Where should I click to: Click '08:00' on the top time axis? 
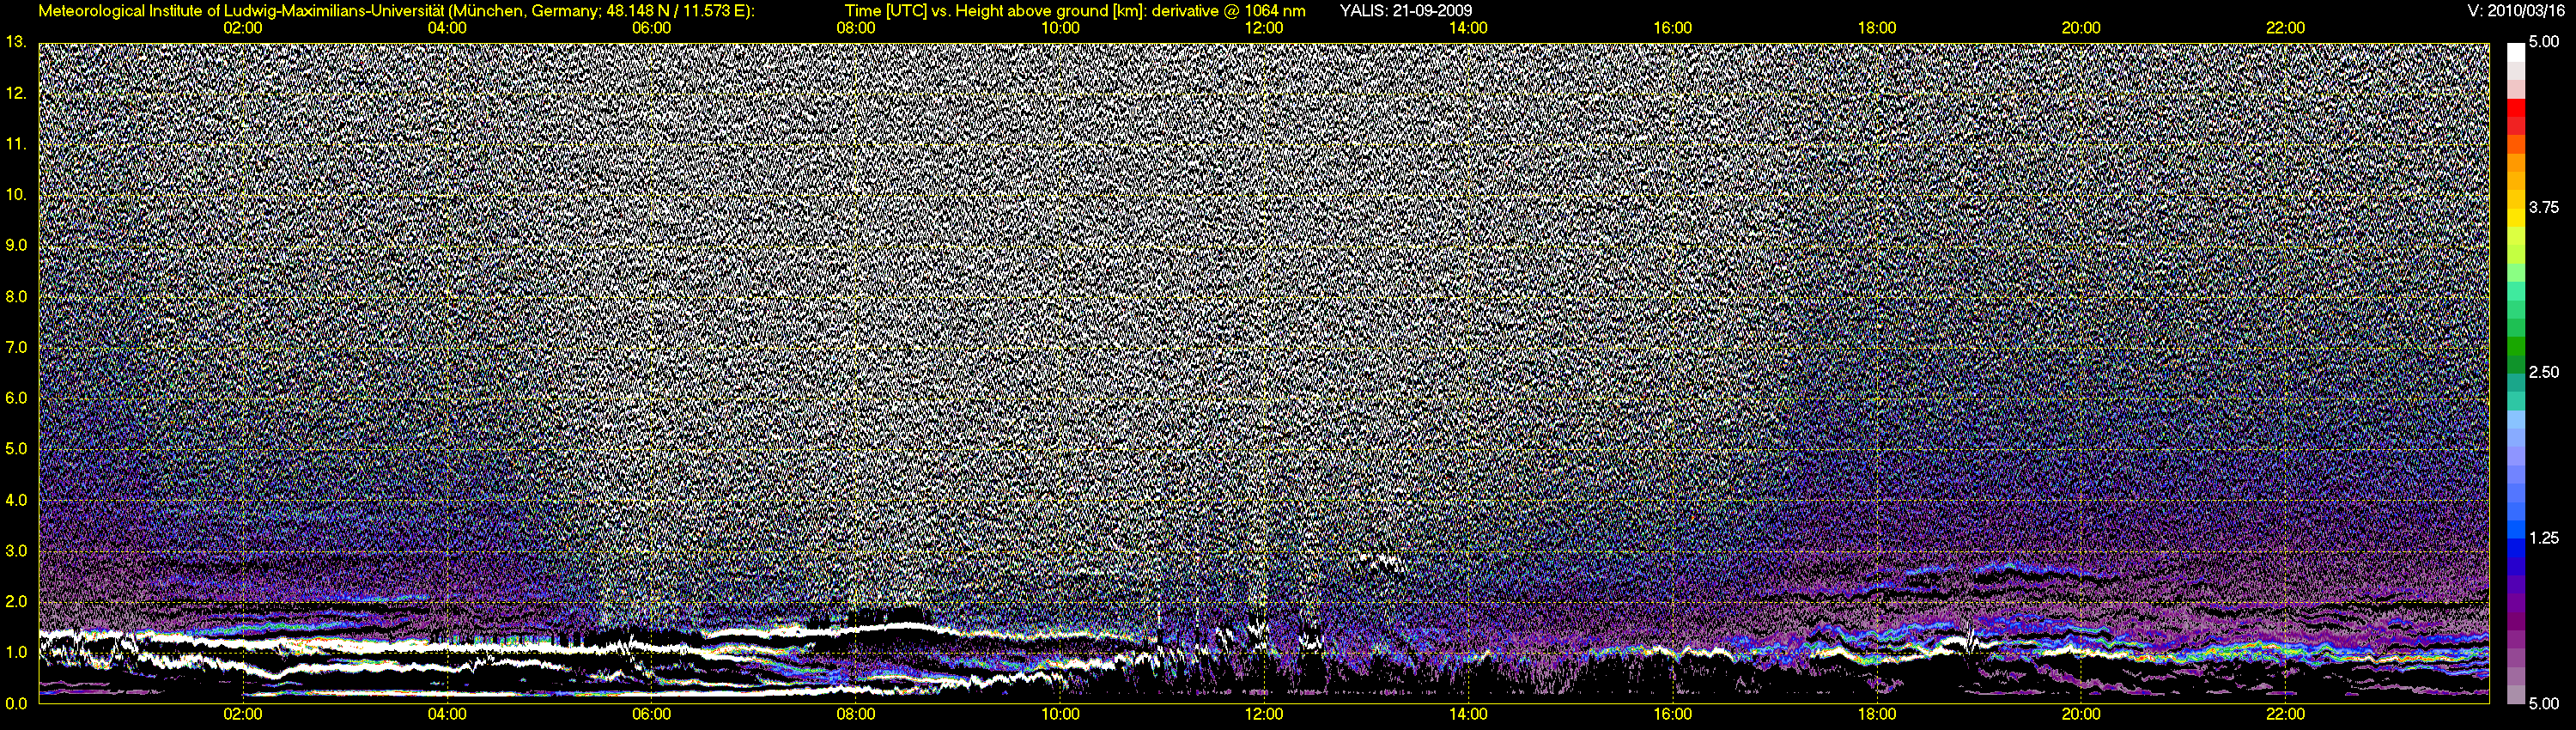click(856, 28)
